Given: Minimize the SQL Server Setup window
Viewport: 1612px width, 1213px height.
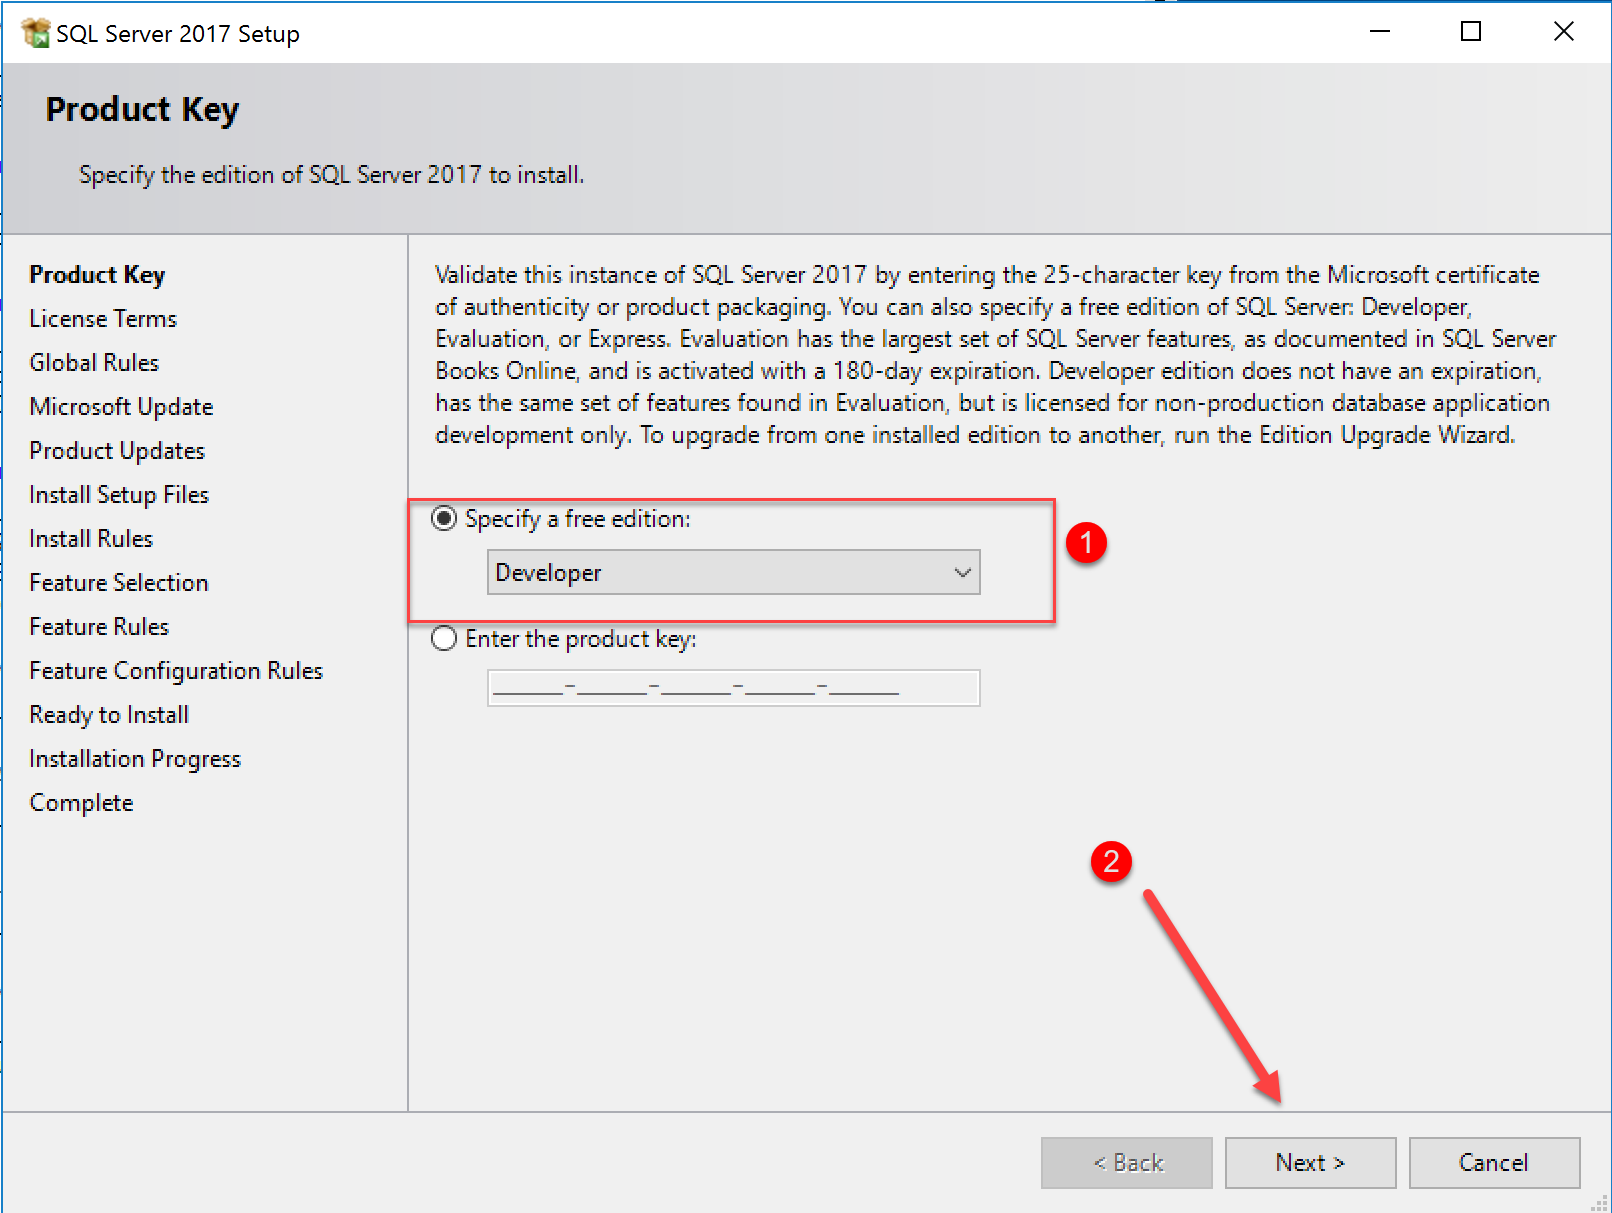Looking at the screenshot, I should (x=1380, y=32).
